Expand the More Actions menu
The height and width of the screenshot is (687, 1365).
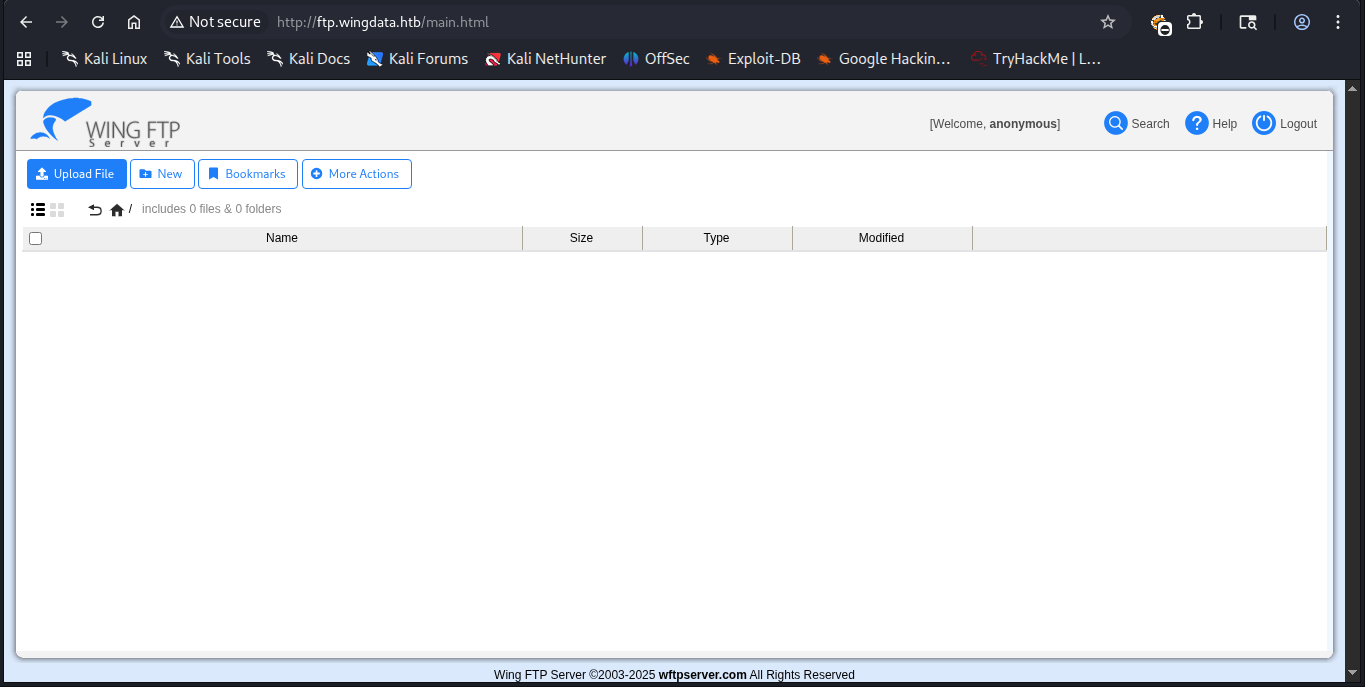pos(357,174)
